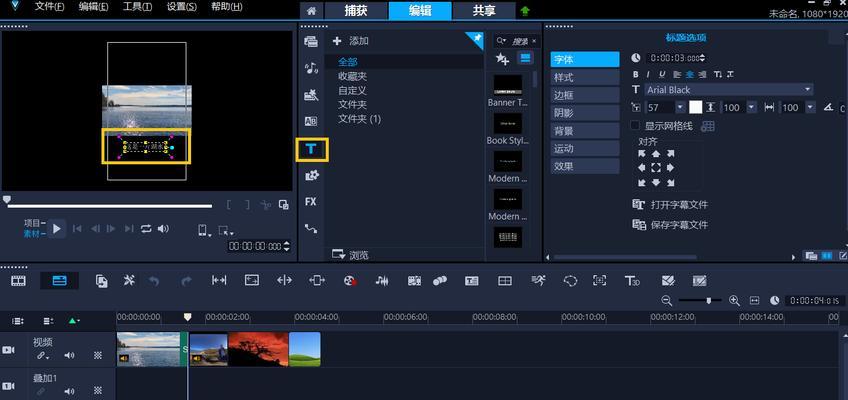Switch to Storyboard view icon
Image resolution: width=848 pixels, height=400 pixels.
(18, 281)
